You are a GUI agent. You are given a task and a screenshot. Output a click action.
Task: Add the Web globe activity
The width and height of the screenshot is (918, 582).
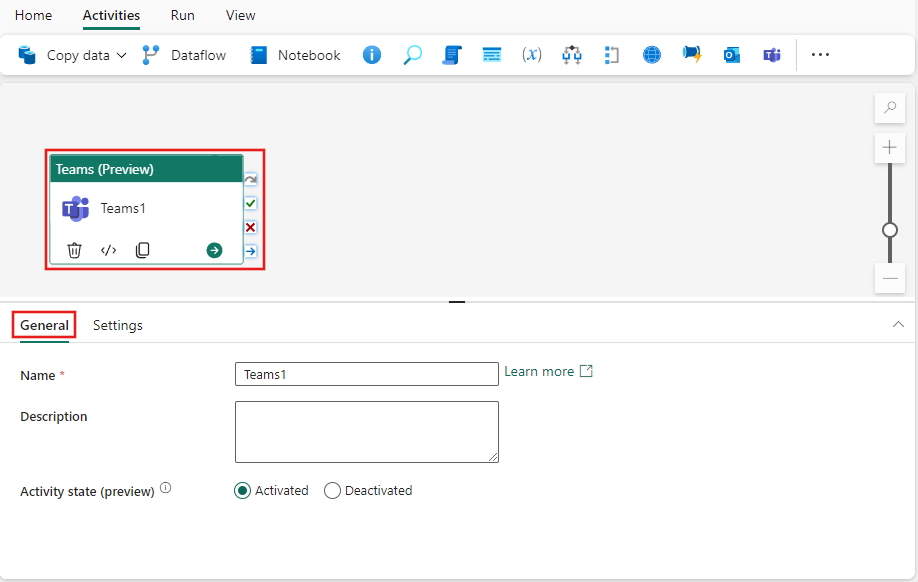pos(652,55)
